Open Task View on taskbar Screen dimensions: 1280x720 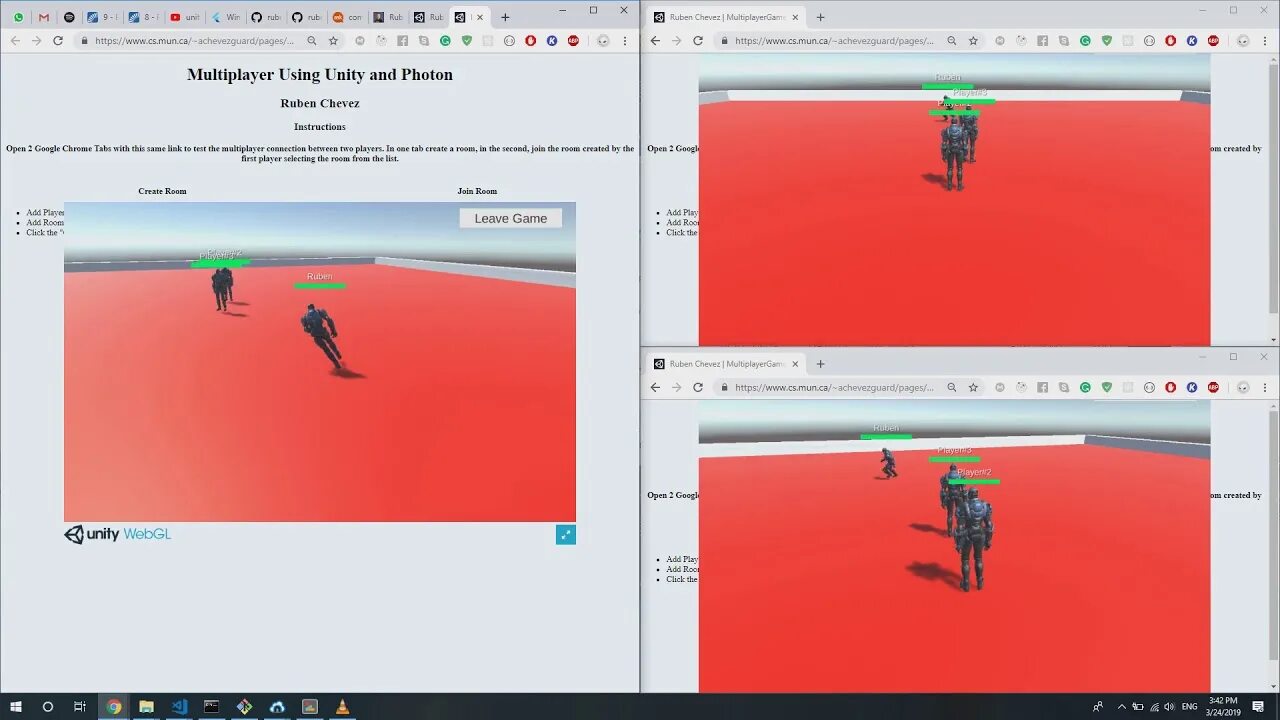tap(80, 706)
